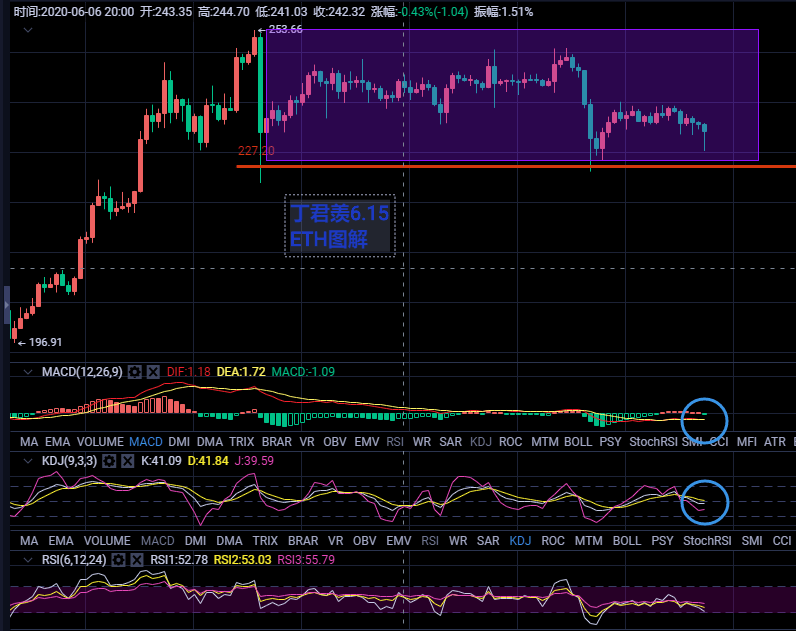Remove the MACD indicator with its X icon
This screenshot has width=796, height=631.
coord(153,372)
